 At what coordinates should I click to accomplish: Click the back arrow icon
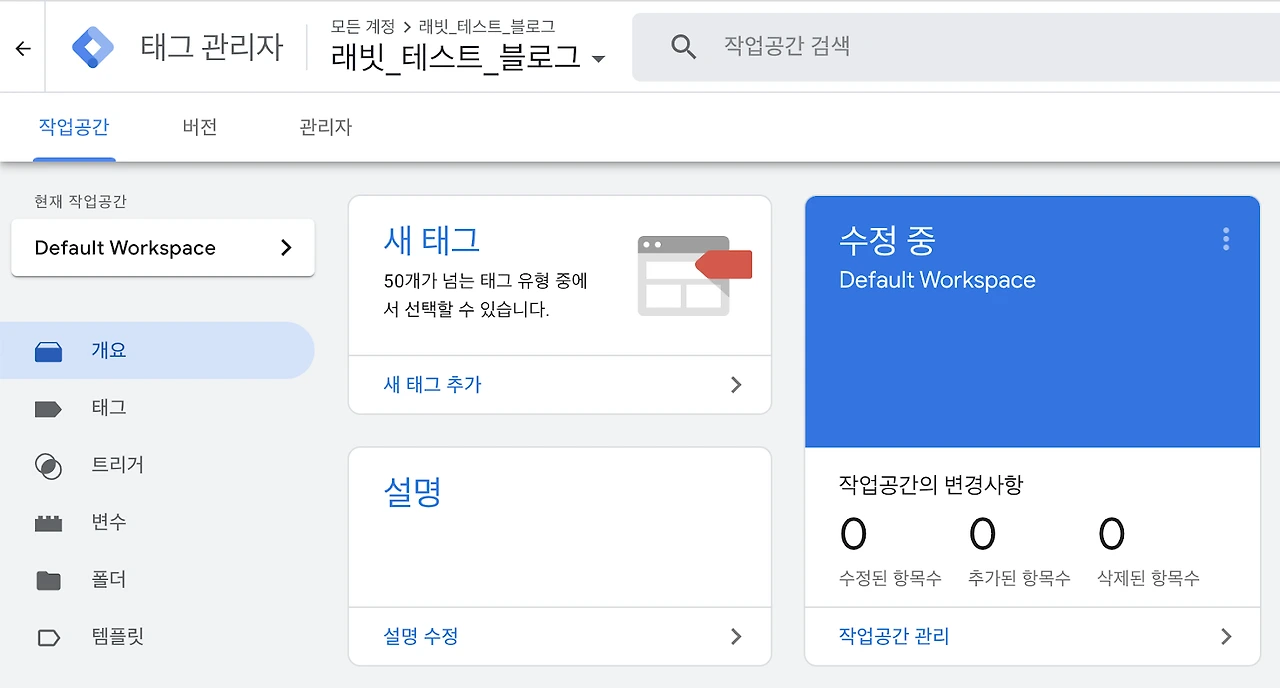pyautogui.click(x=23, y=48)
